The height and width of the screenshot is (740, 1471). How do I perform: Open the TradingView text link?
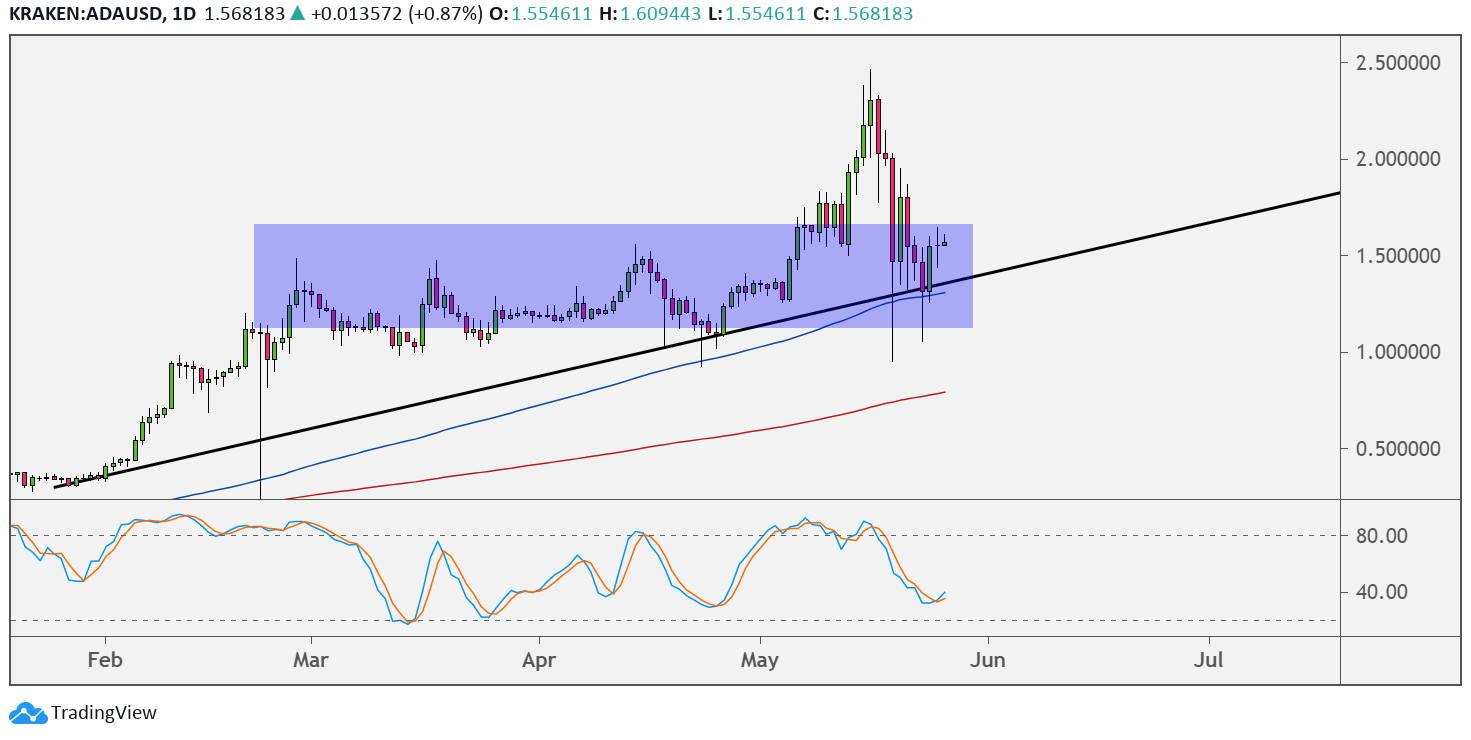104,713
